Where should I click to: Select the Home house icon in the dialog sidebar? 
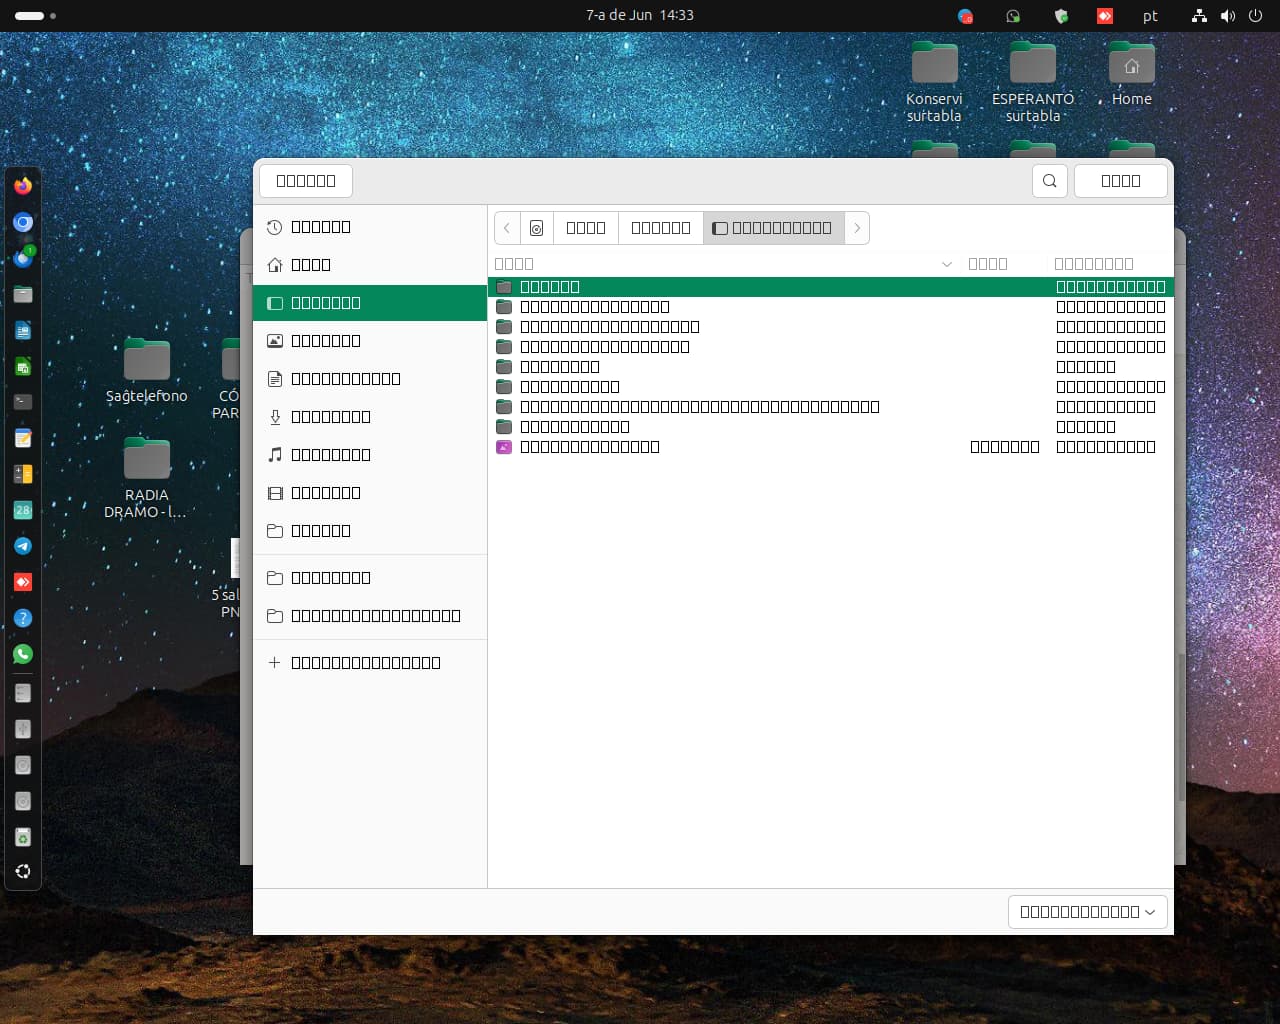pos(310,265)
